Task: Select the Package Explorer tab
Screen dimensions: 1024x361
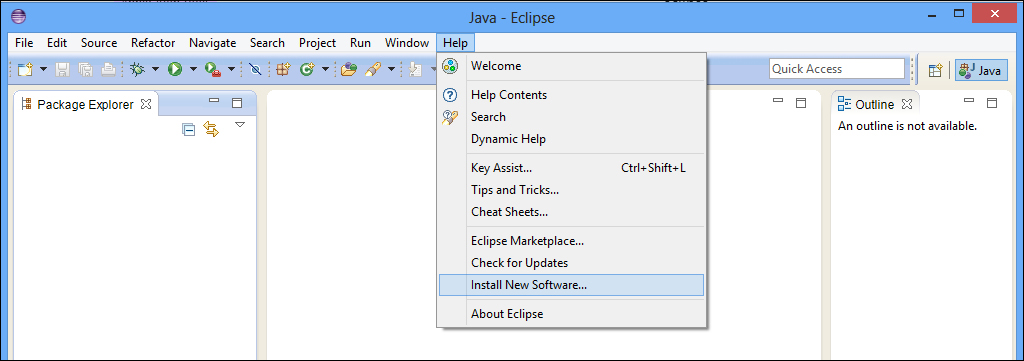Action: coord(86,104)
